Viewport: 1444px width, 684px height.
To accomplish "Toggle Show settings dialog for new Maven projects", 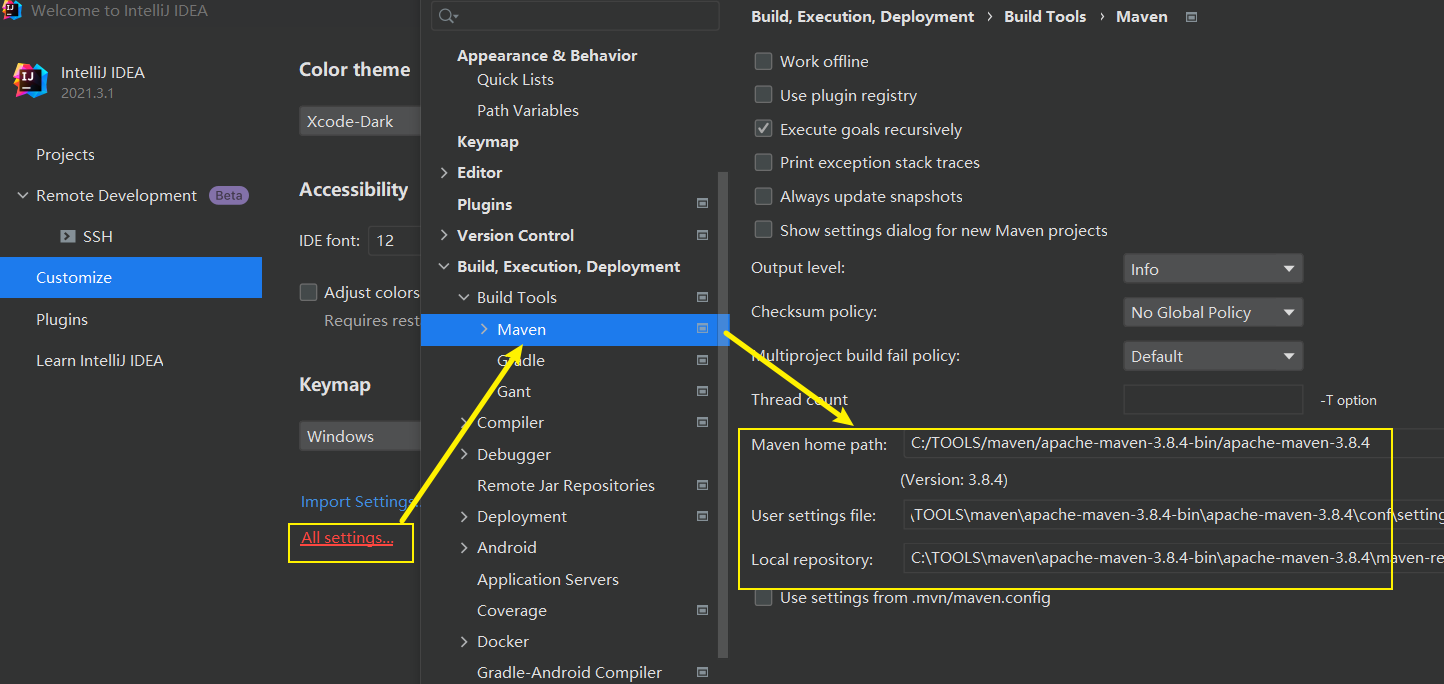I will [763, 230].
